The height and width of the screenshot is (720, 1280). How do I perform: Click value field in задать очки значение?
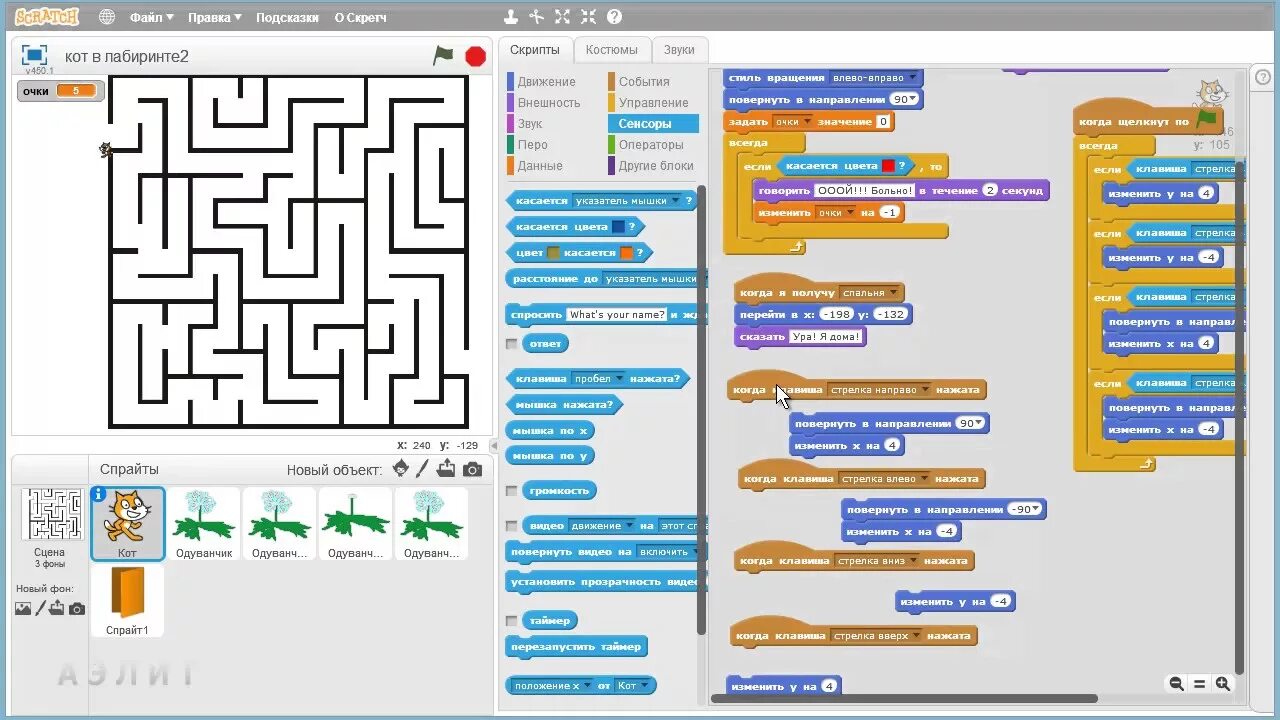click(882, 122)
